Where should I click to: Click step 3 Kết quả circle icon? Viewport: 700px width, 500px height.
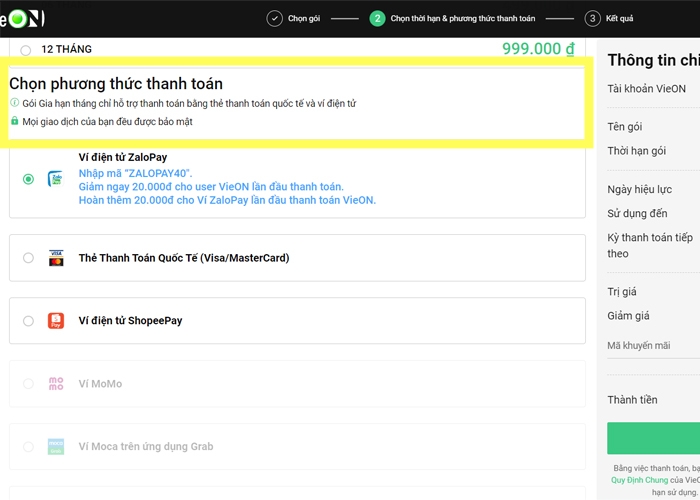click(592, 19)
